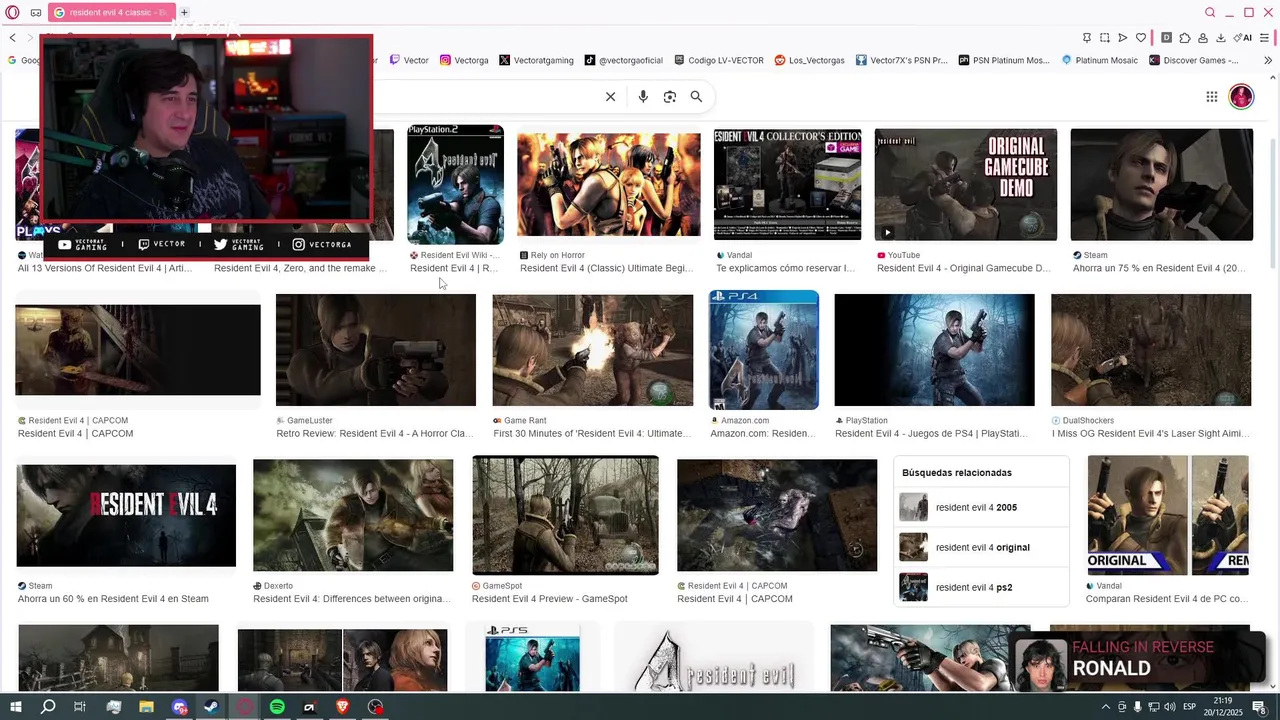The image size is (1280, 720).
Task: Open volume control in system tray
Action: pyautogui.click(x=1170, y=707)
